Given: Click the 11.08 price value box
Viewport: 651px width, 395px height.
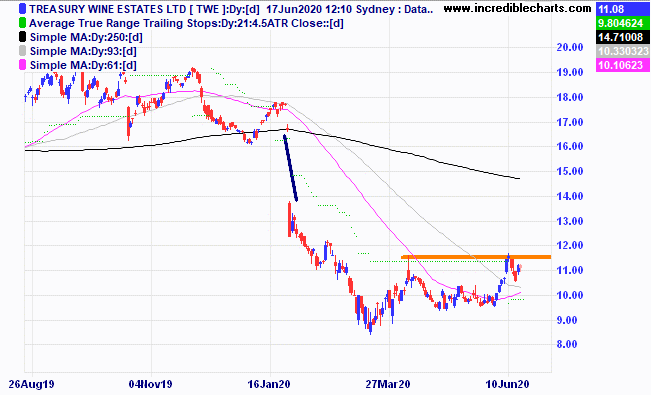Looking at the screenshot, I should coord(622,9).
